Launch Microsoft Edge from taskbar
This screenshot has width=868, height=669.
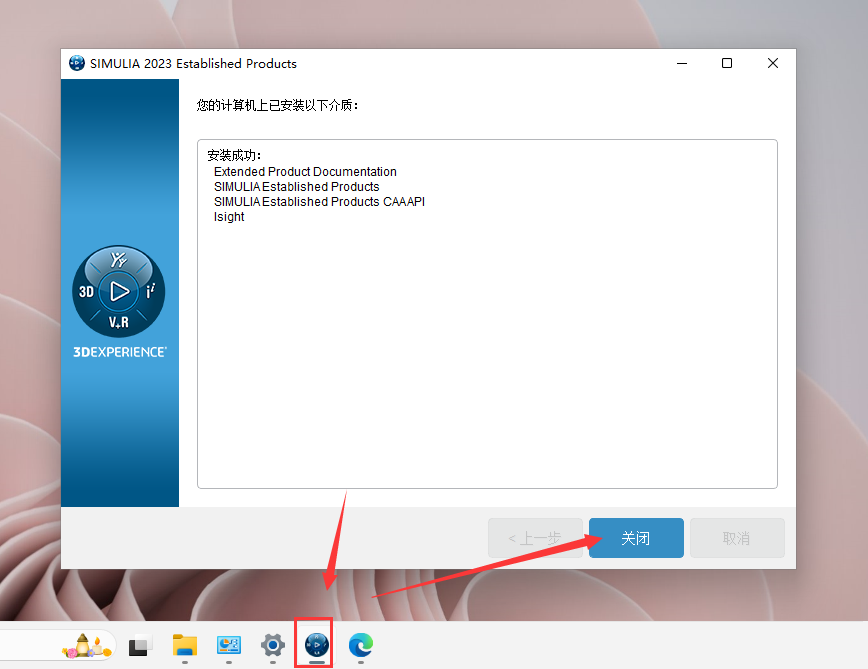click(x=361, y=645)
